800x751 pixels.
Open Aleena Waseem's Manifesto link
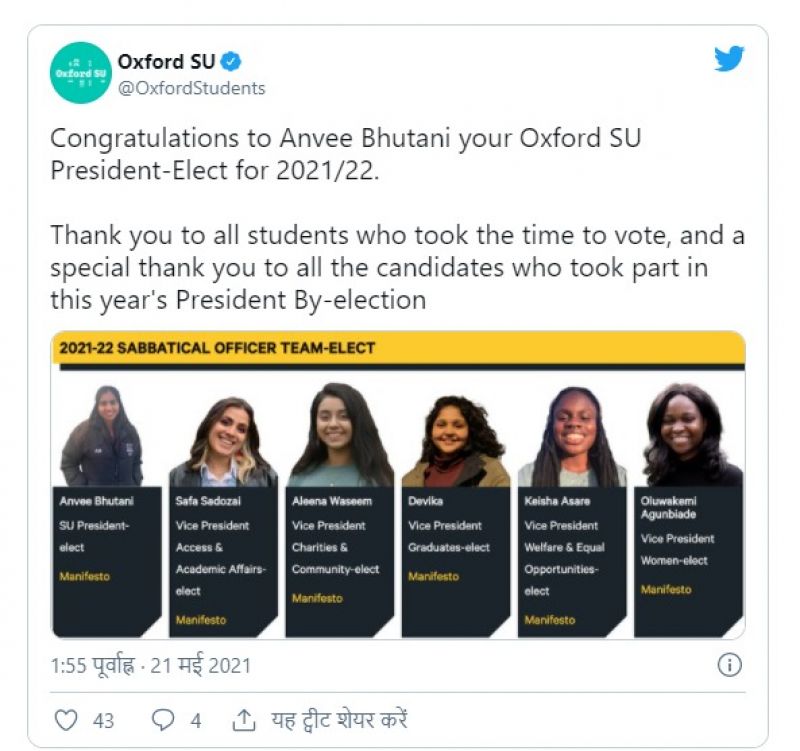tap(316, 598)
